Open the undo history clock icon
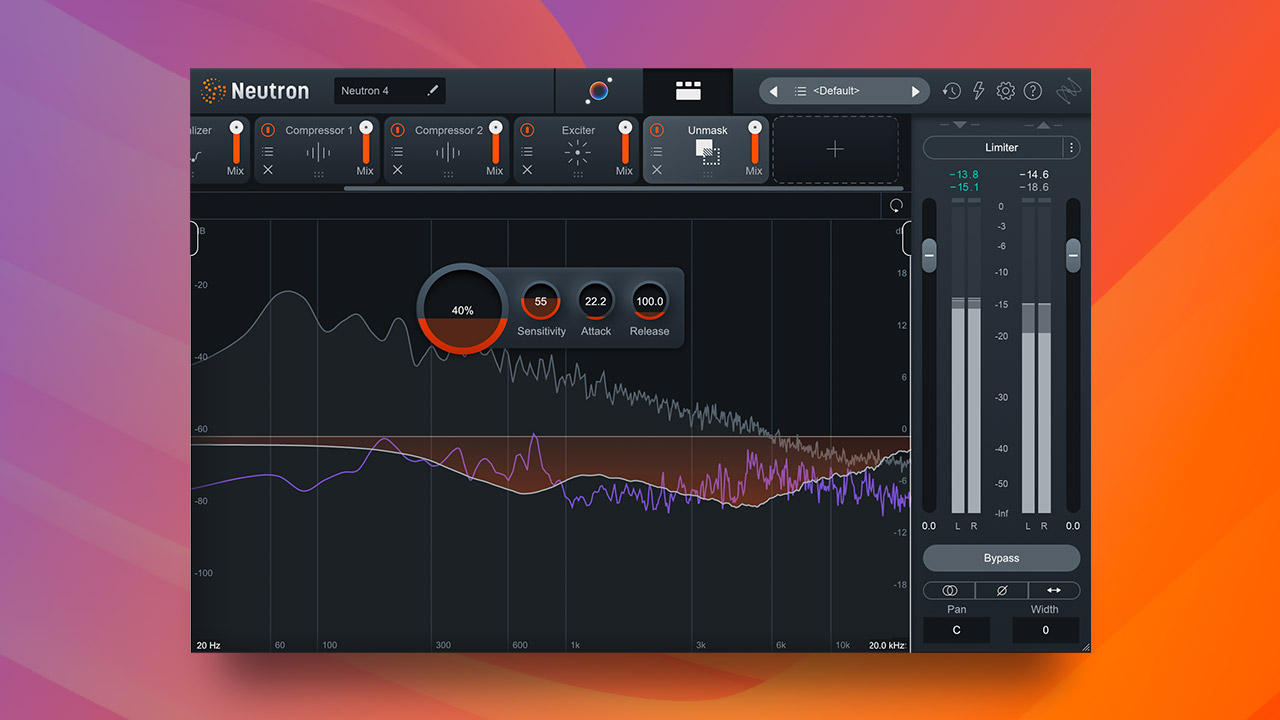Screen dimensions: 1280x720 [x=951, y=91]
